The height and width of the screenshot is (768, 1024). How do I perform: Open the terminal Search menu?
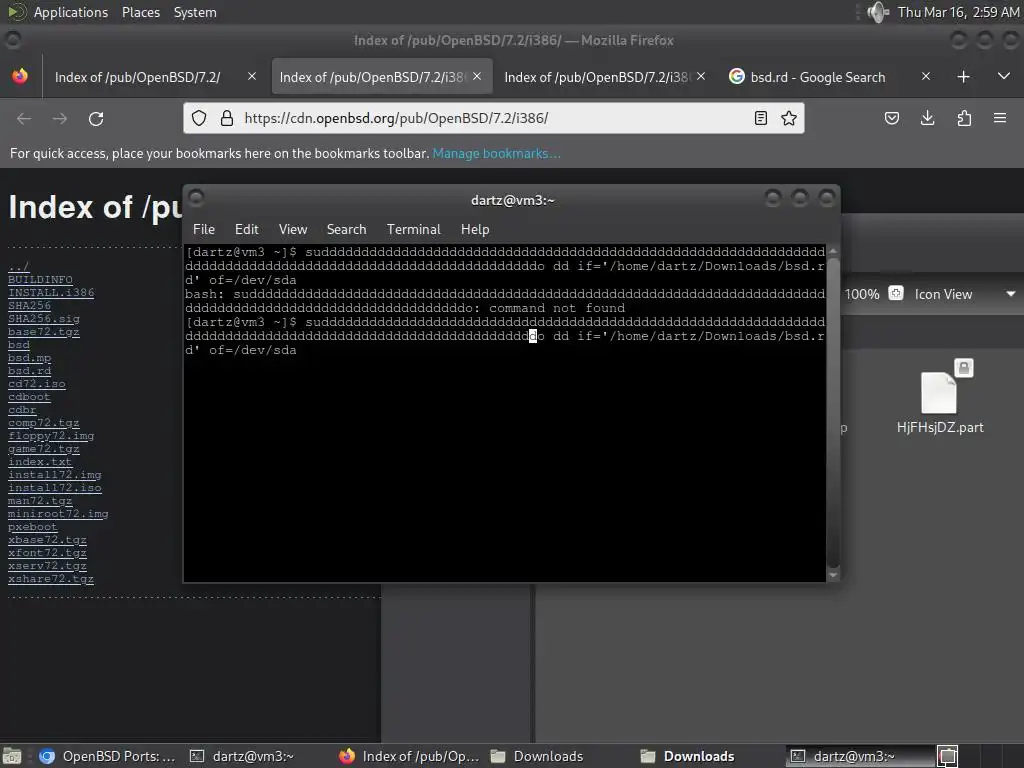(346, 229)
